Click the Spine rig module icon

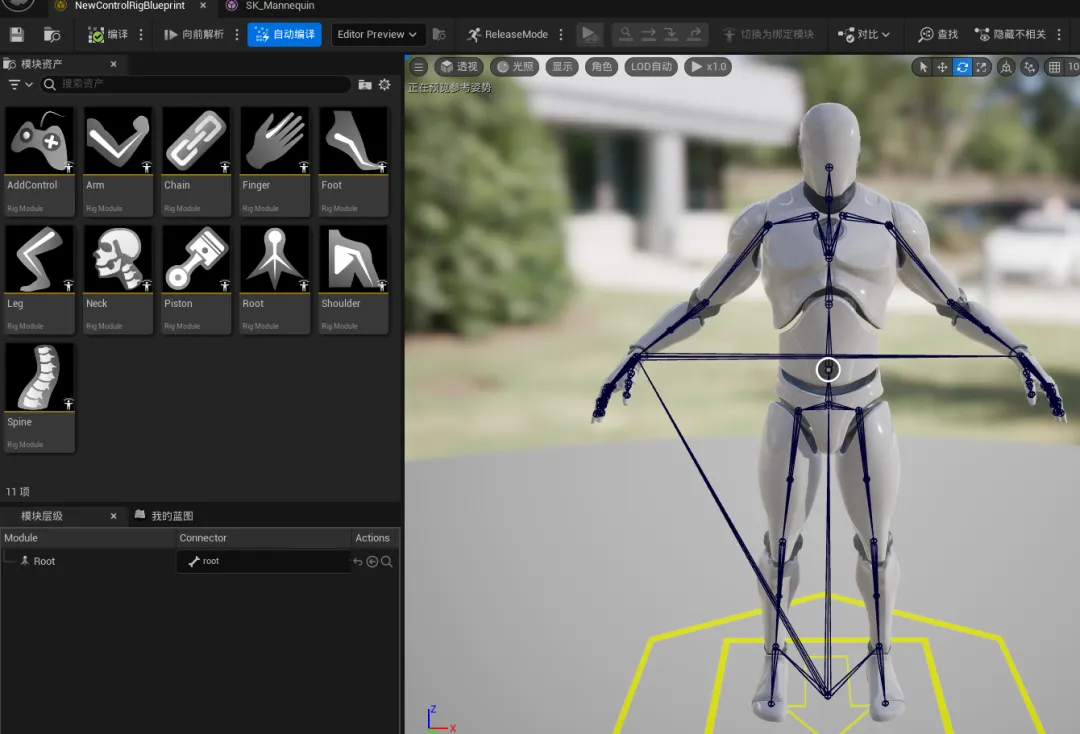[40, 379]
